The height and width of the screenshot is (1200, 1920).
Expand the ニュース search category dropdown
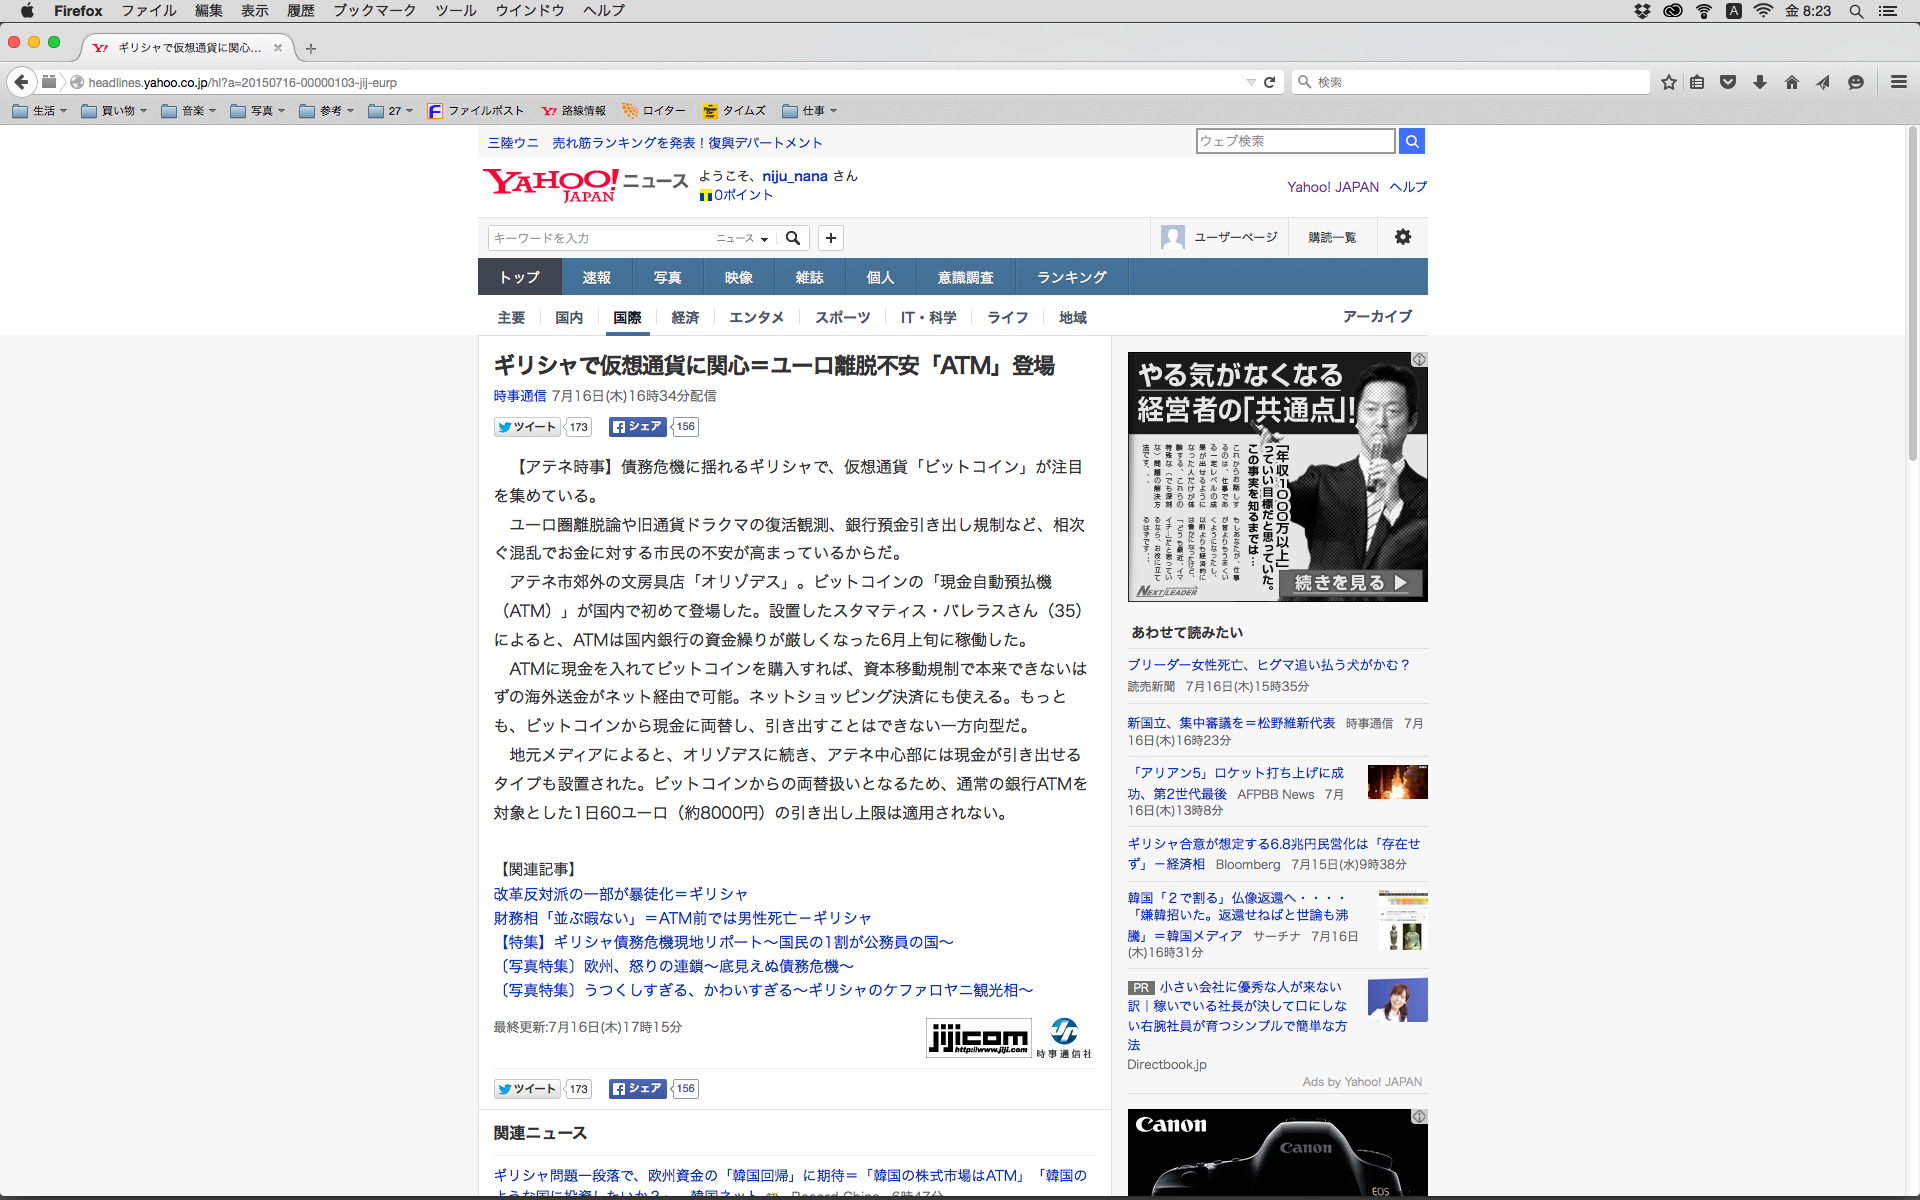pos(742,238)
